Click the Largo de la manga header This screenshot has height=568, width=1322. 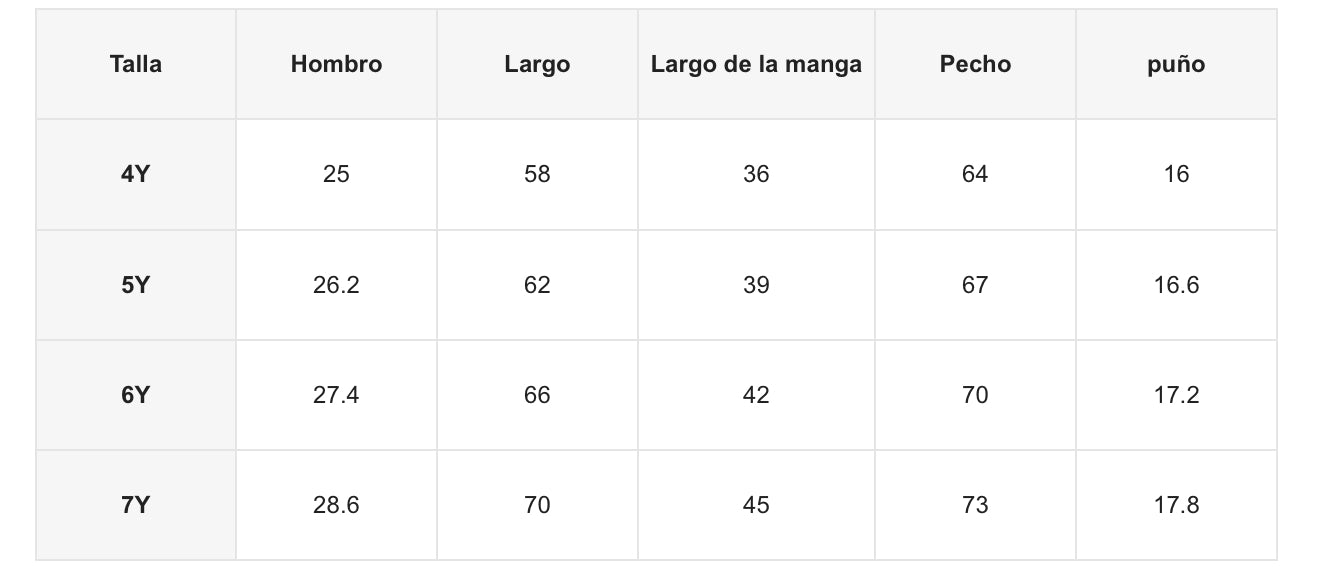coord(756,65)
